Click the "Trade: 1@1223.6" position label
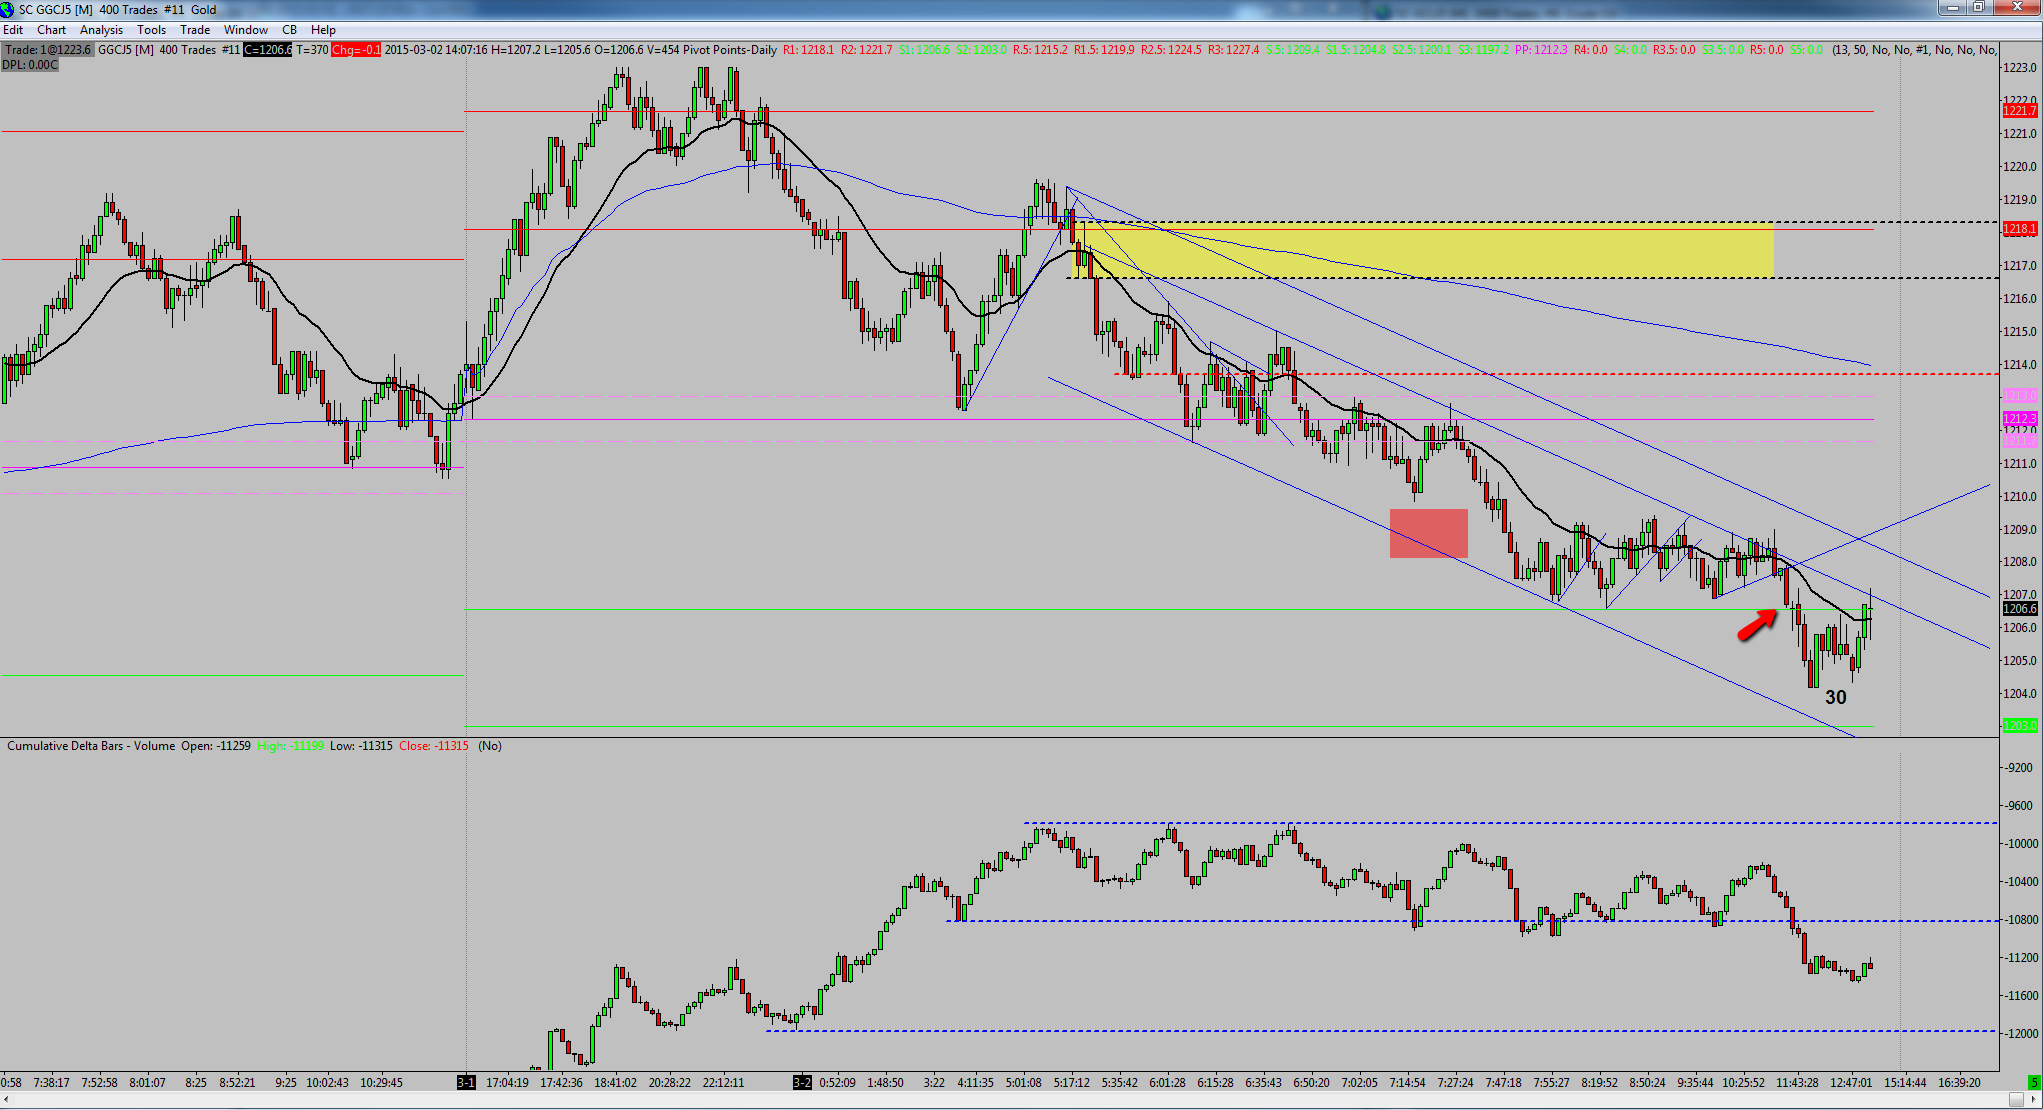 (x=48, y=50)
